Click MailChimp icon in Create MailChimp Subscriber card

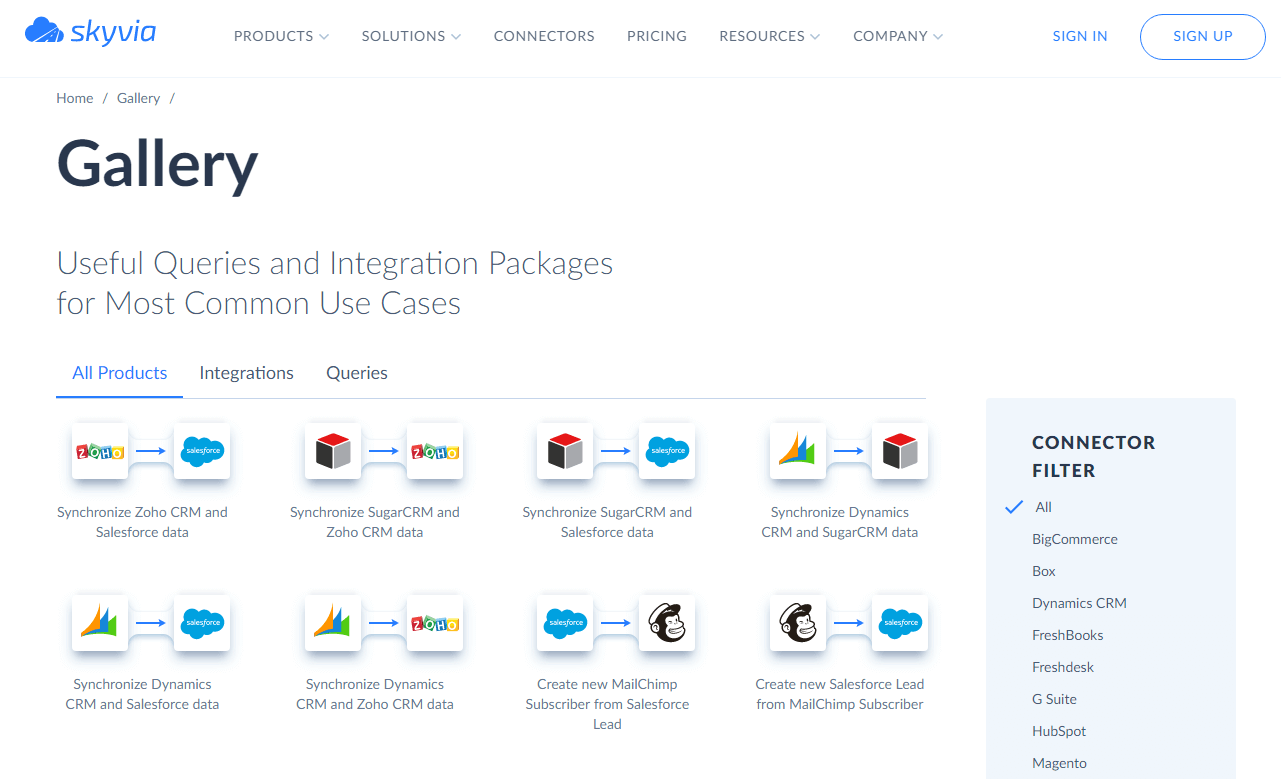coord(667,623)
